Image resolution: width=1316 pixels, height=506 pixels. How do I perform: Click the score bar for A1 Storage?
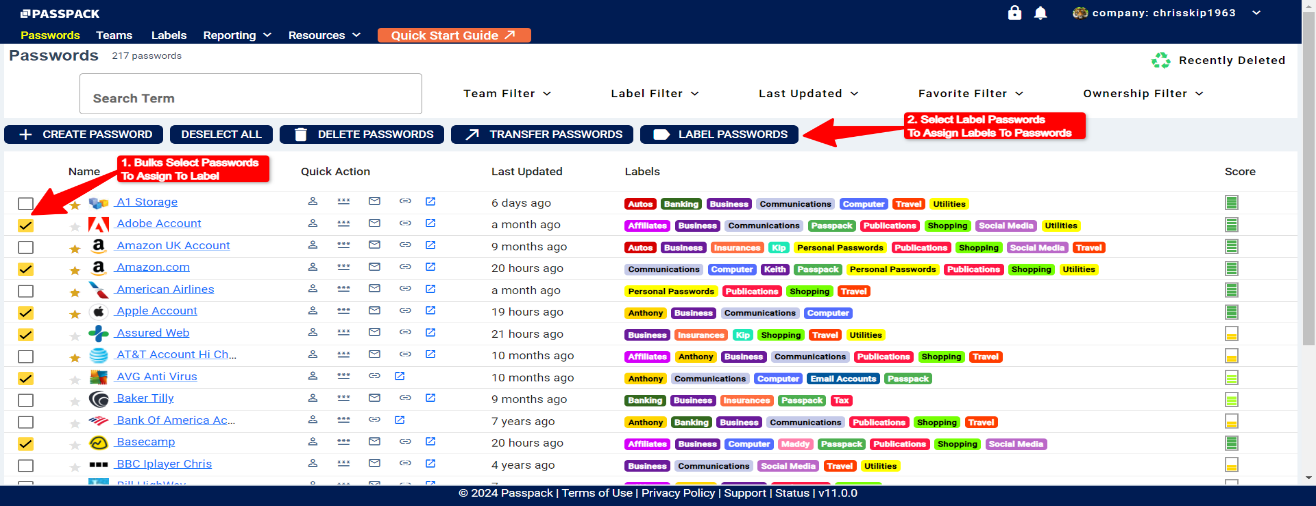coord(1232,203)
